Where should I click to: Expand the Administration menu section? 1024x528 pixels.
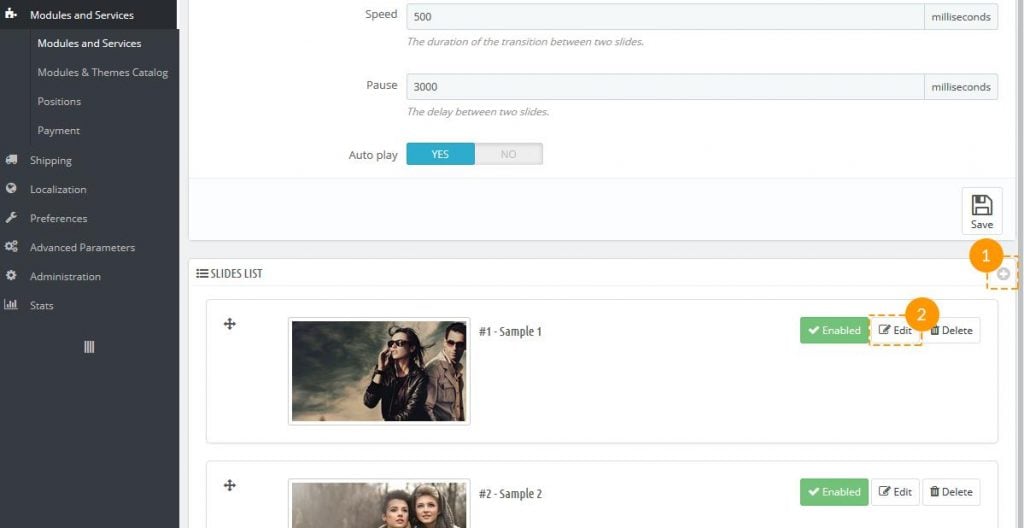[65, 276]
